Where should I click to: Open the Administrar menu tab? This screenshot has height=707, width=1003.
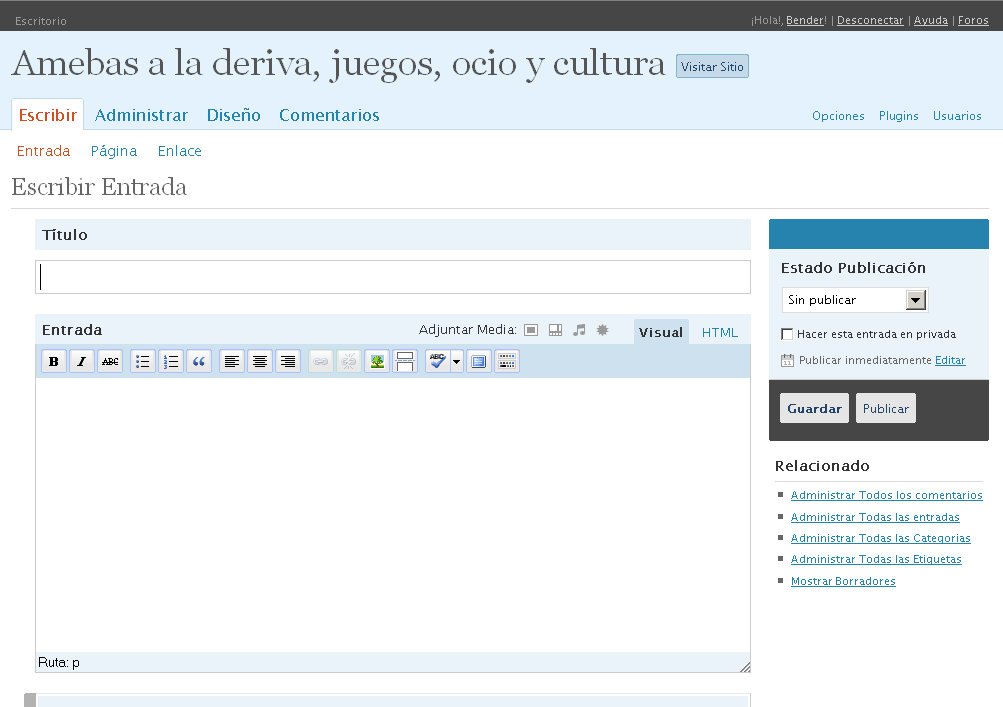(x=141, y=115)
